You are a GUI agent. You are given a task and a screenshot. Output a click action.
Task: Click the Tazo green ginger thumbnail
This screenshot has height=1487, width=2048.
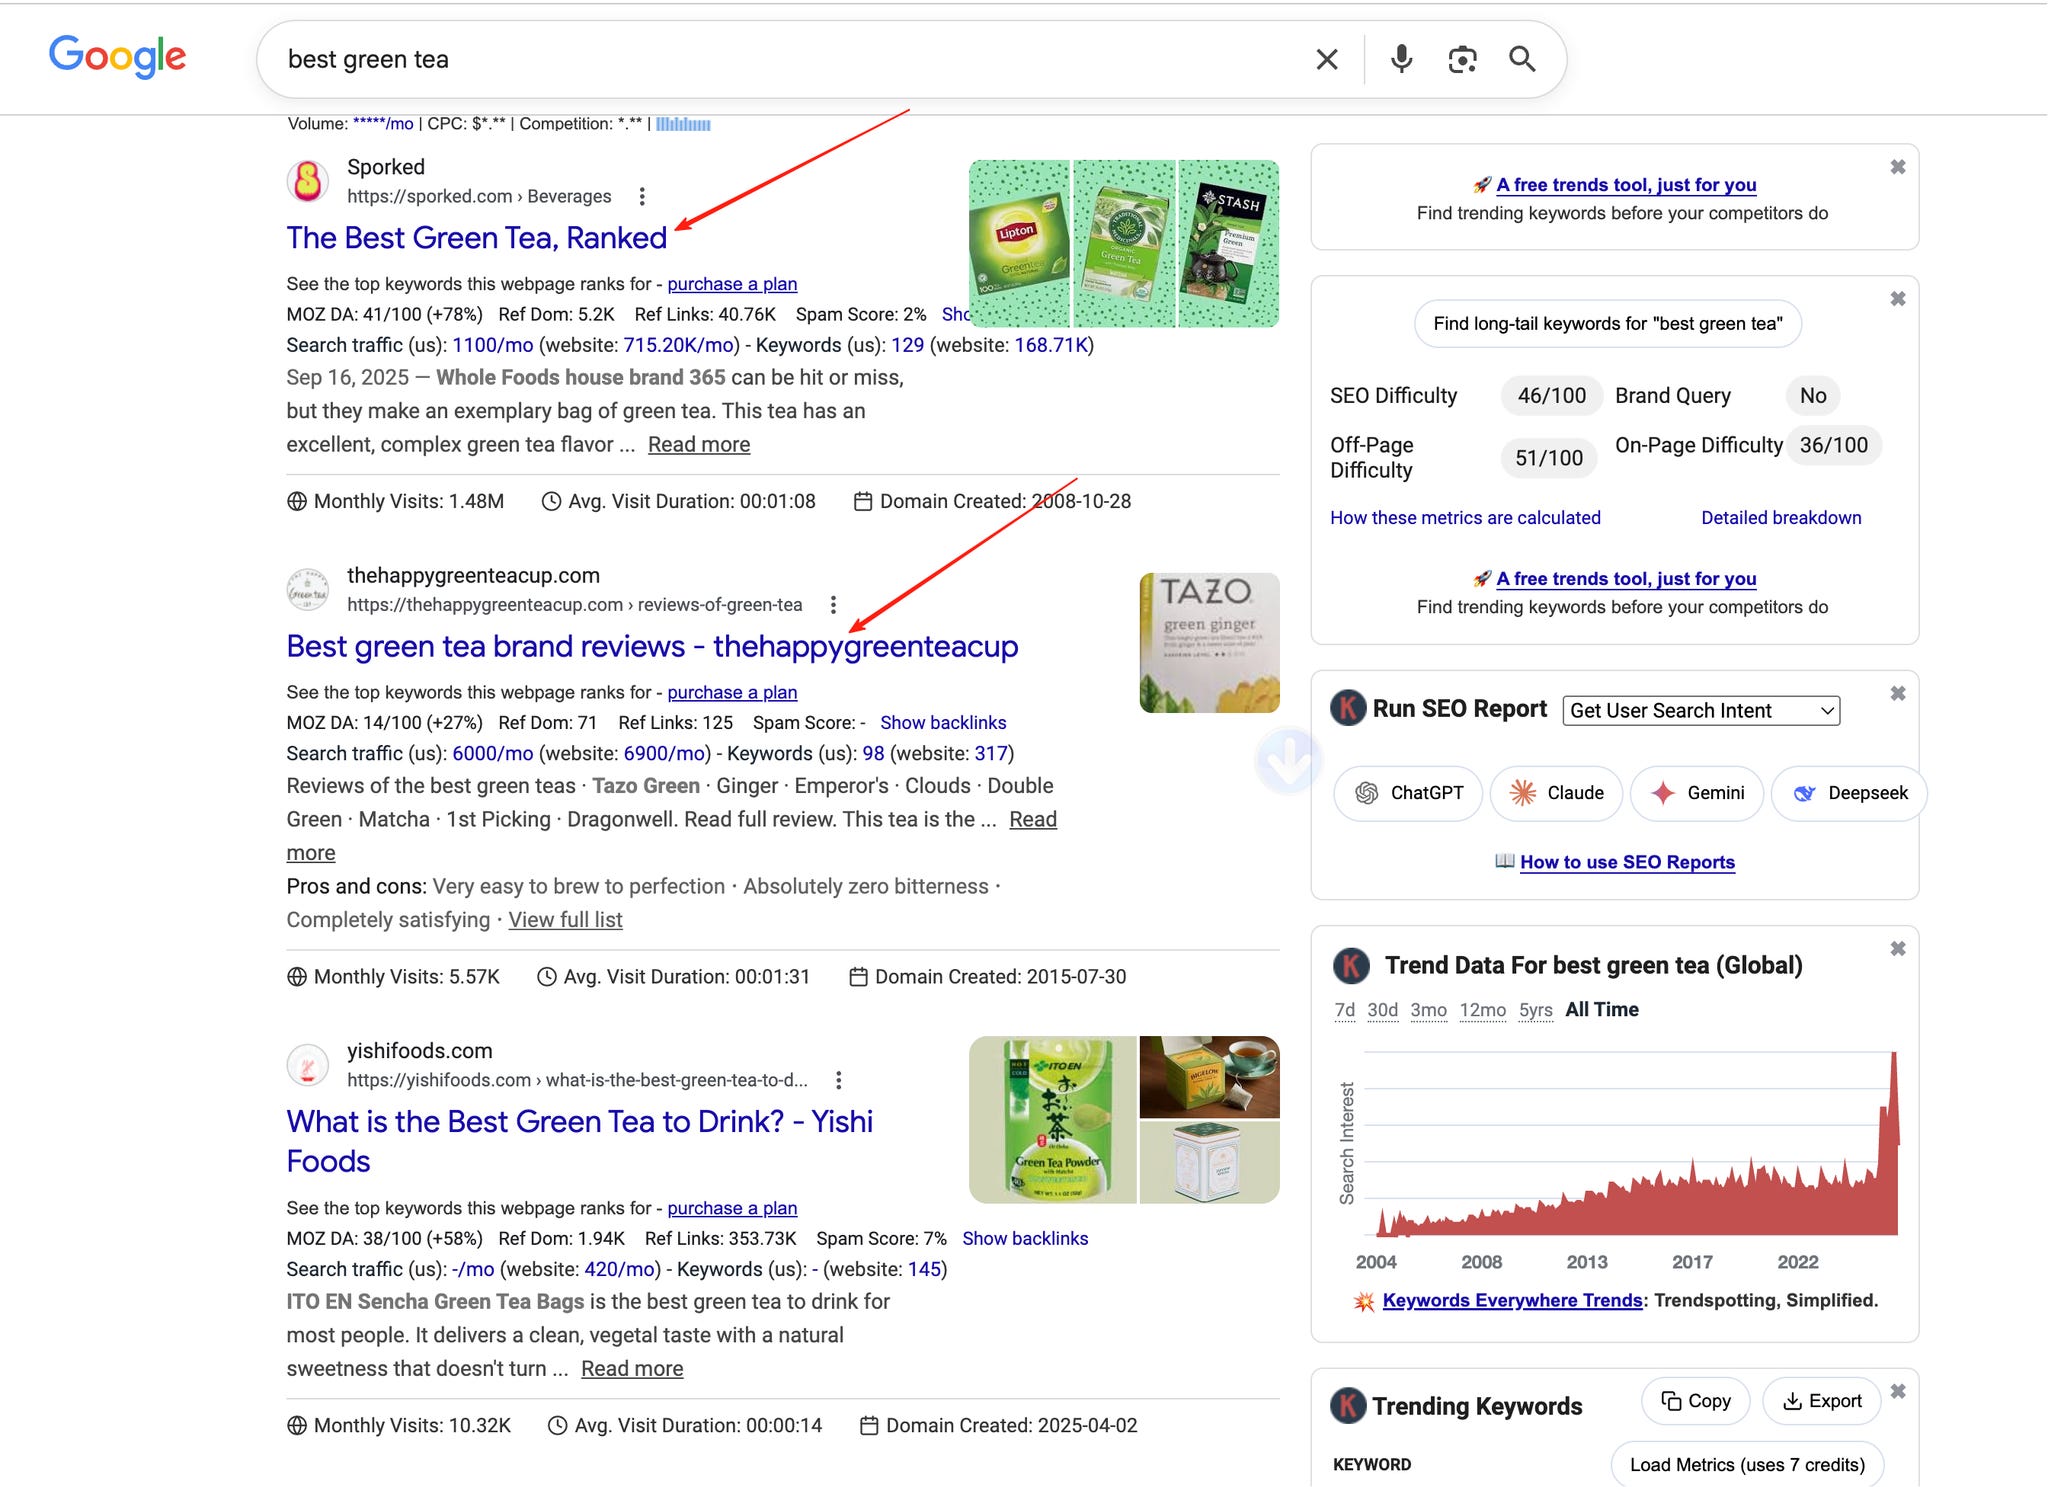(1209, 642)
